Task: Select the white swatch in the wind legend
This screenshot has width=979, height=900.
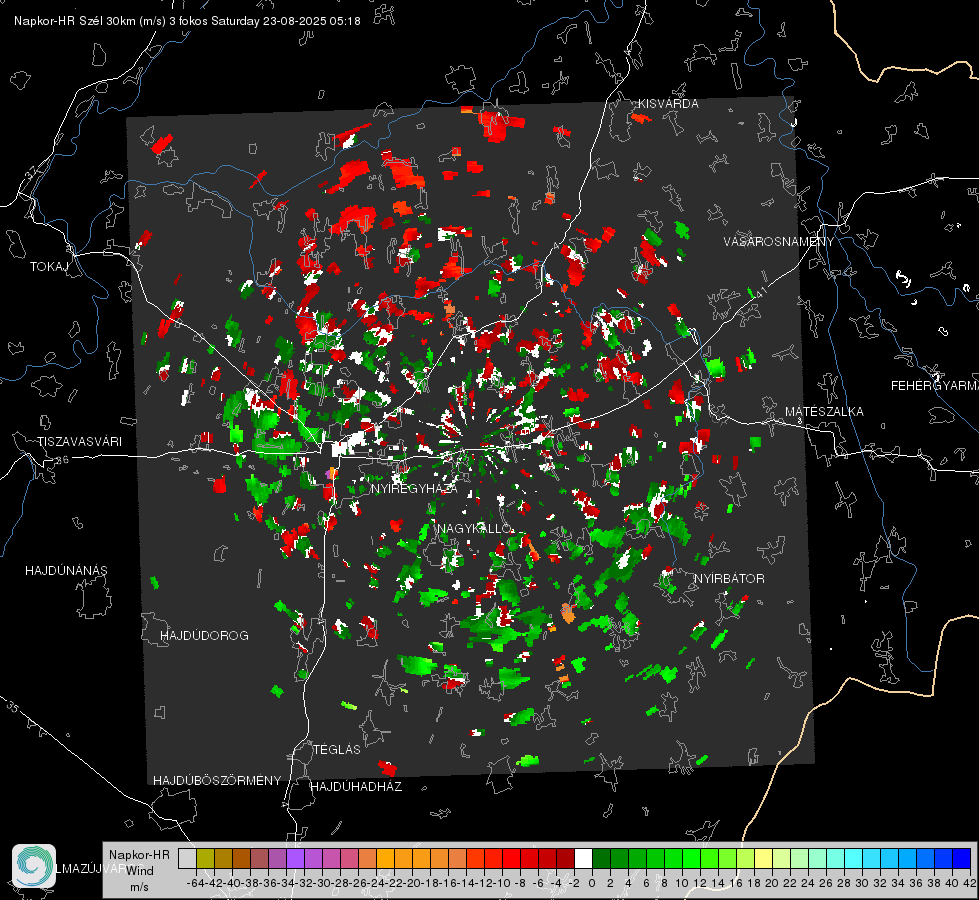Action: pos(583,858)
